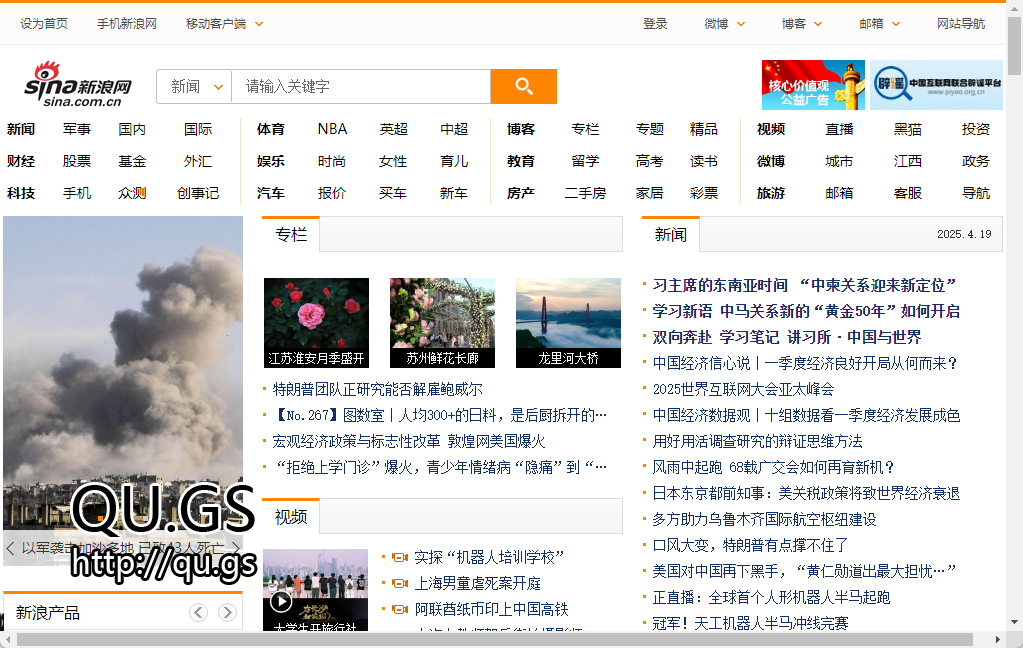Image resolution: width=1023 pixels, height=648 pixels.
Task: Go to 军事 channel
Action: (76, 129)
